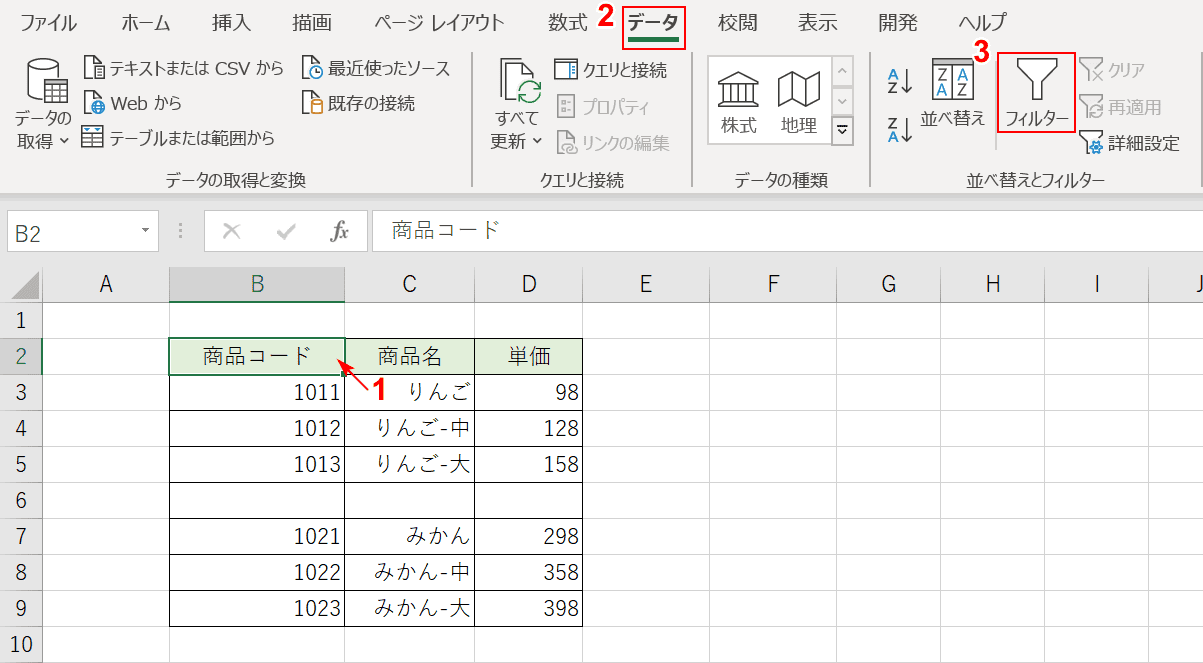Select cell containing みかん-大
The height and width of the screenshot is (663, 1203).
click(x=410, y=608)
